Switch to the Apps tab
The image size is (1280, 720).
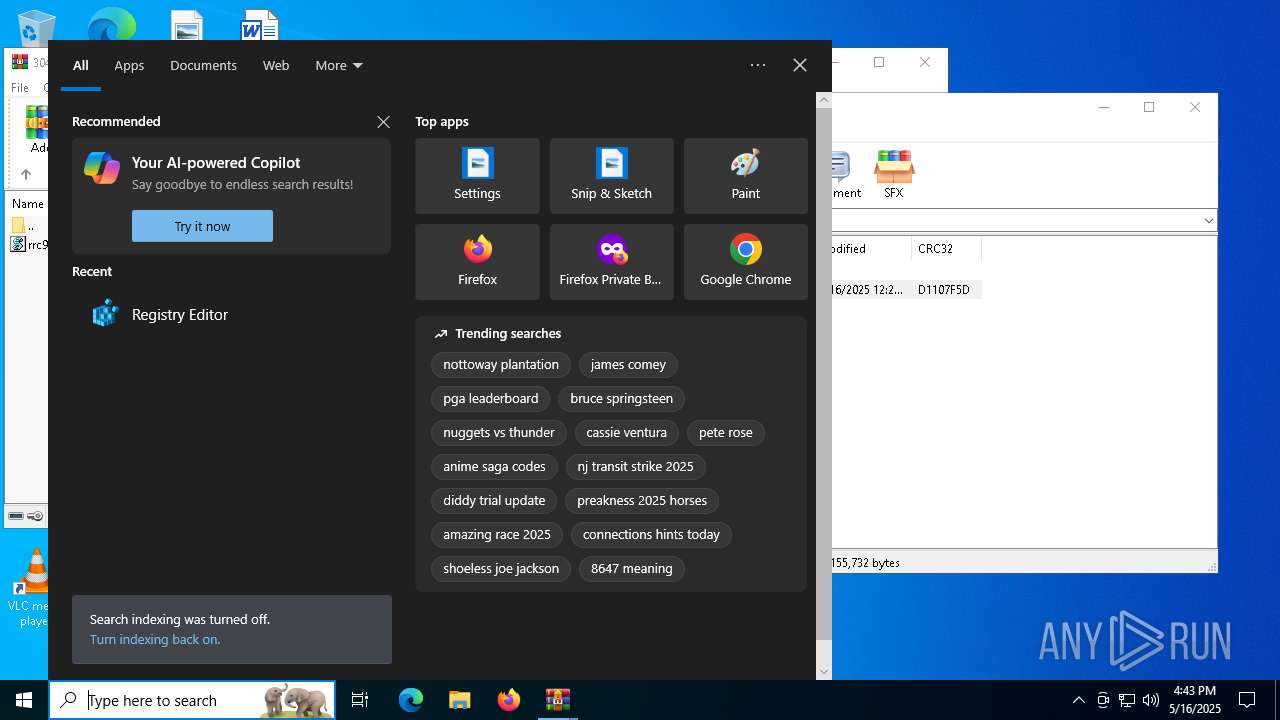point(129,65)
